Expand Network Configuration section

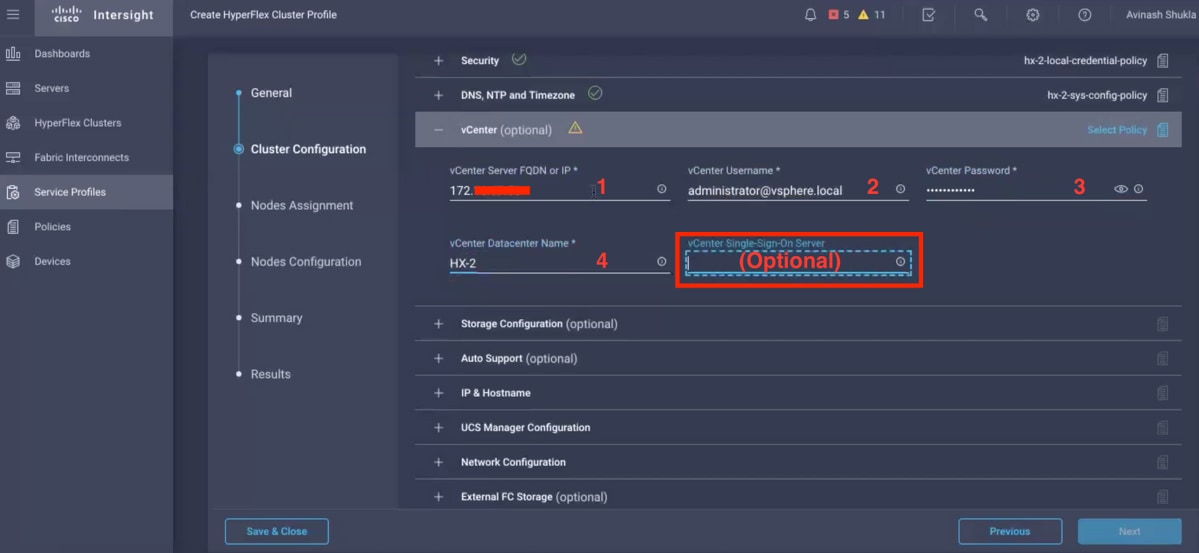[439, 462]
